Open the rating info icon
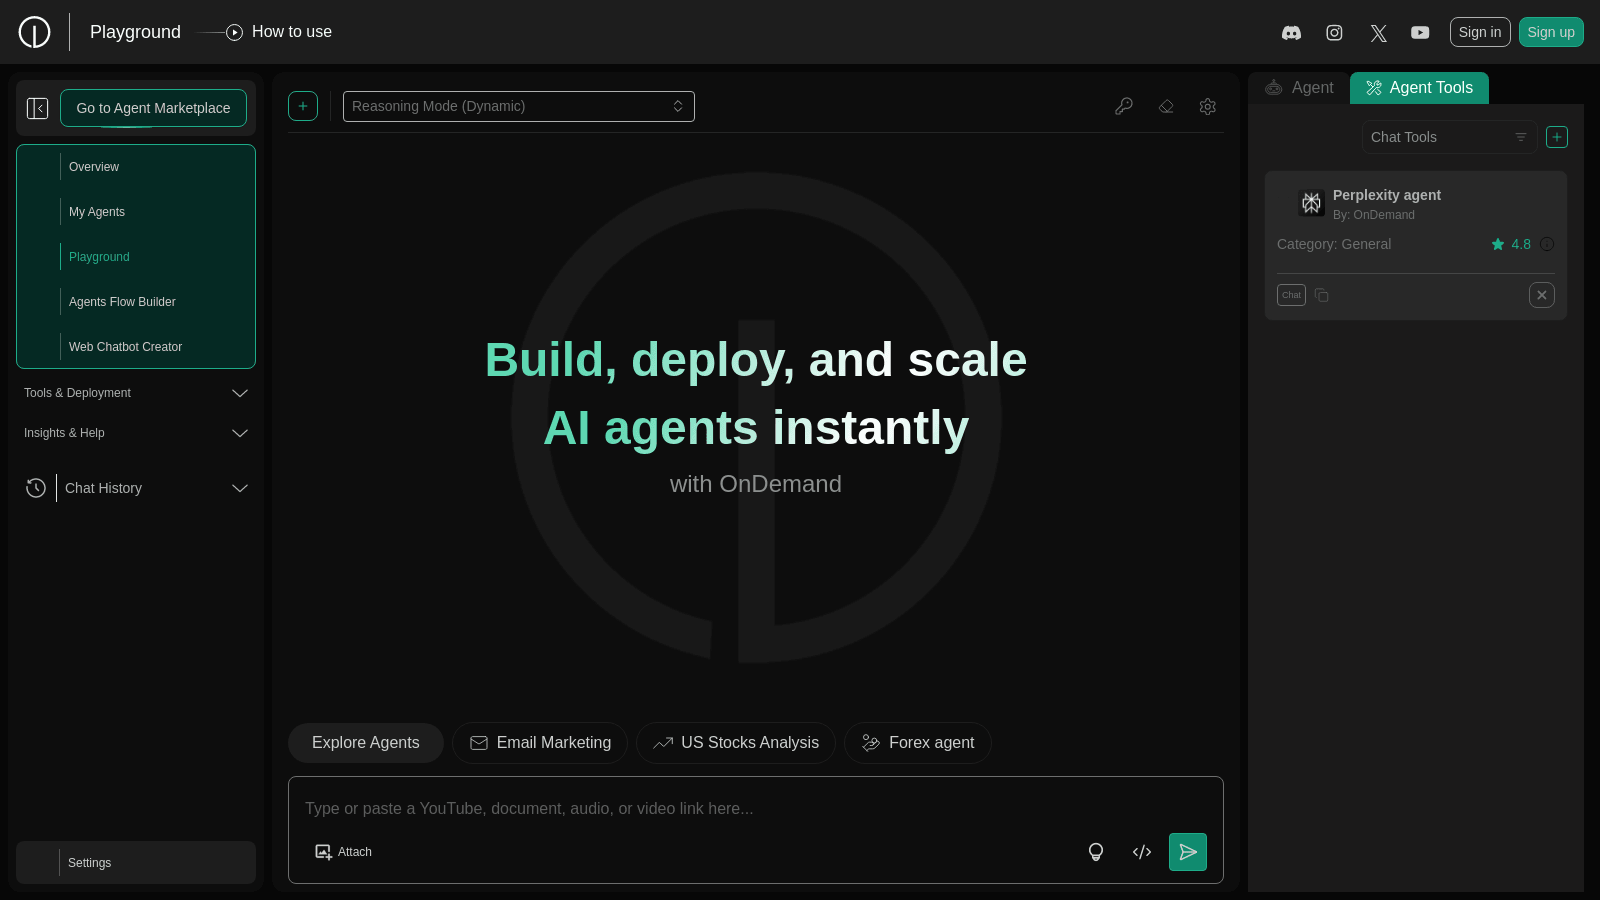Viewport: 1600px width, 900px height. [x=1547, y=244]
